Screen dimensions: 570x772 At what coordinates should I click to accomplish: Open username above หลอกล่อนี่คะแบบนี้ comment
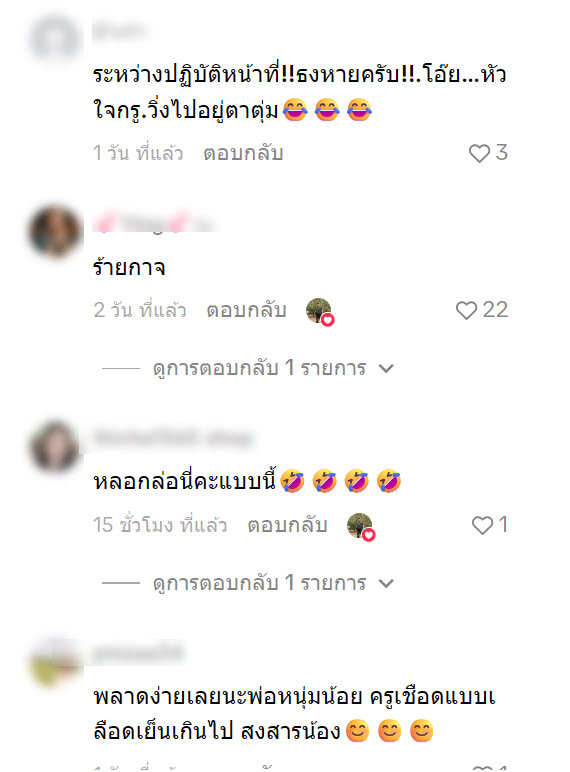(173, 438)
